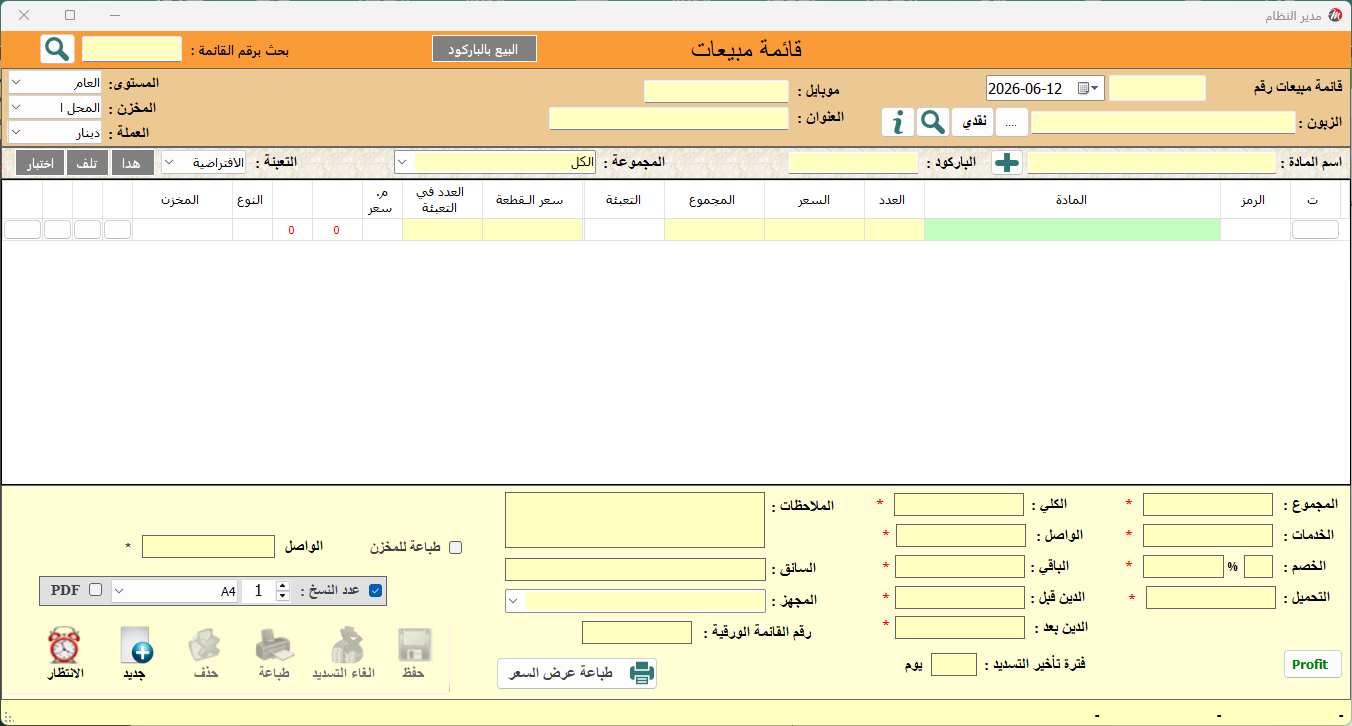Click the اسم المادة item name field
1352x726 pixels.
(1152, 163)
